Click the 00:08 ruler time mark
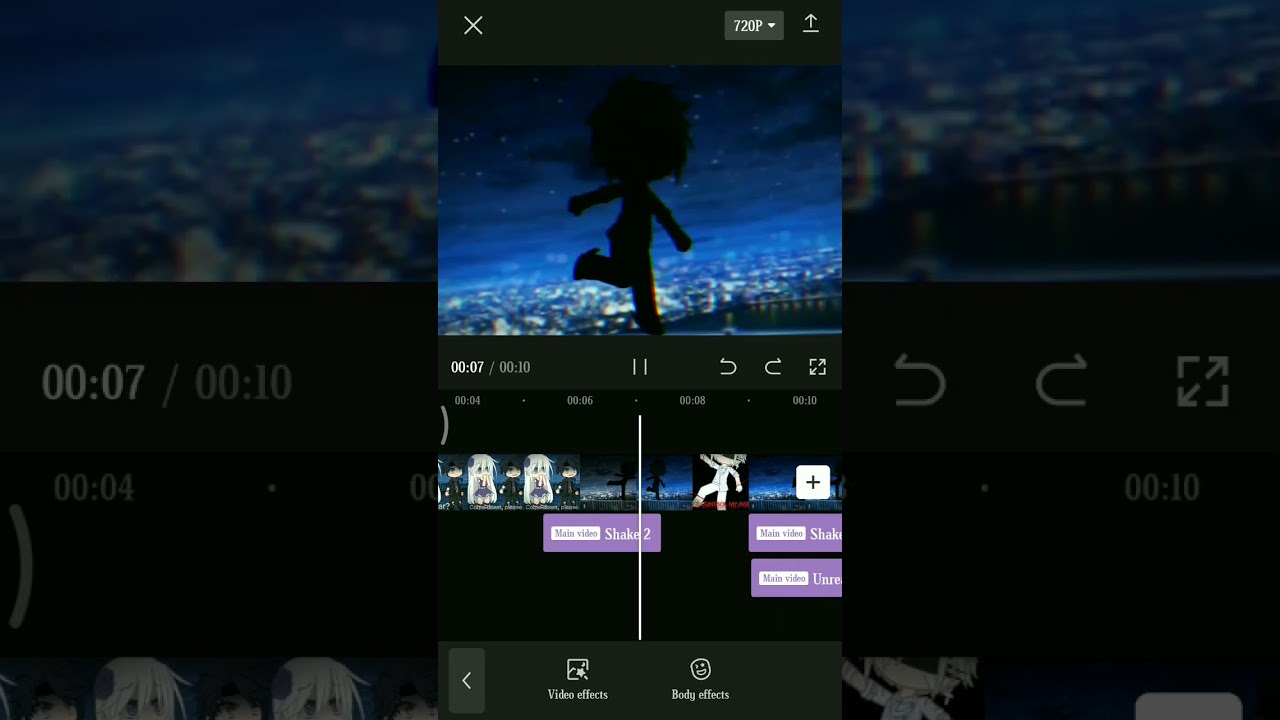The height and width of the screenshot is (720, 1280). click(x=692, y=400)
